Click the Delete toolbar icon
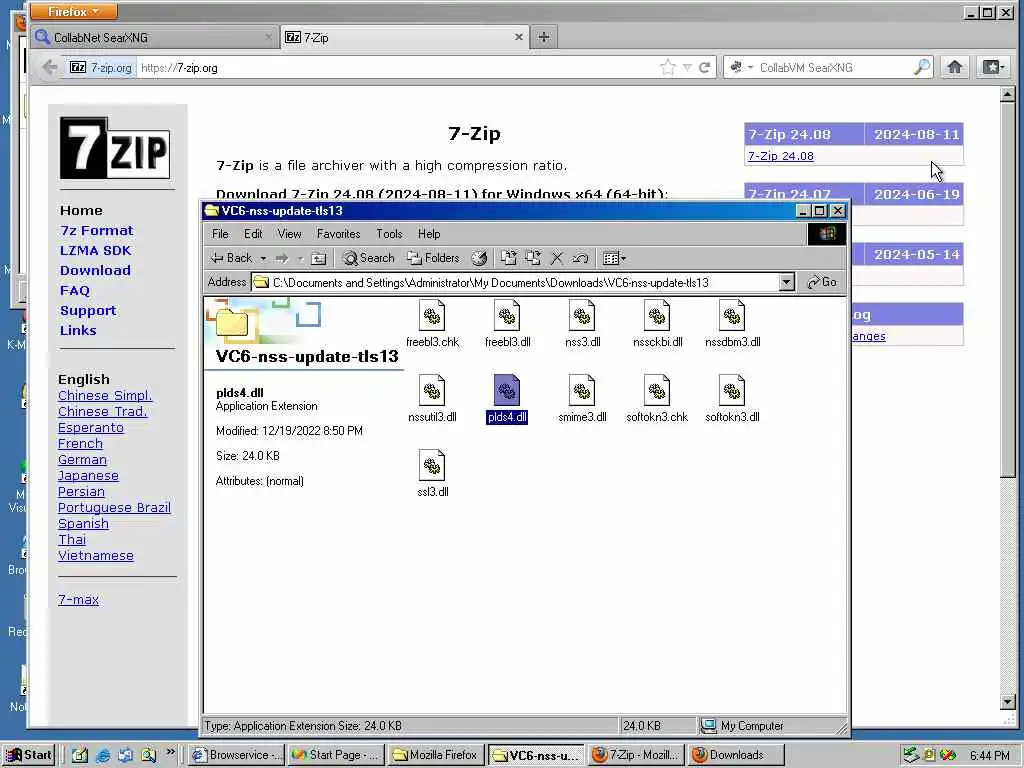Screen dimensions: 1024x768 pos(557,259)
